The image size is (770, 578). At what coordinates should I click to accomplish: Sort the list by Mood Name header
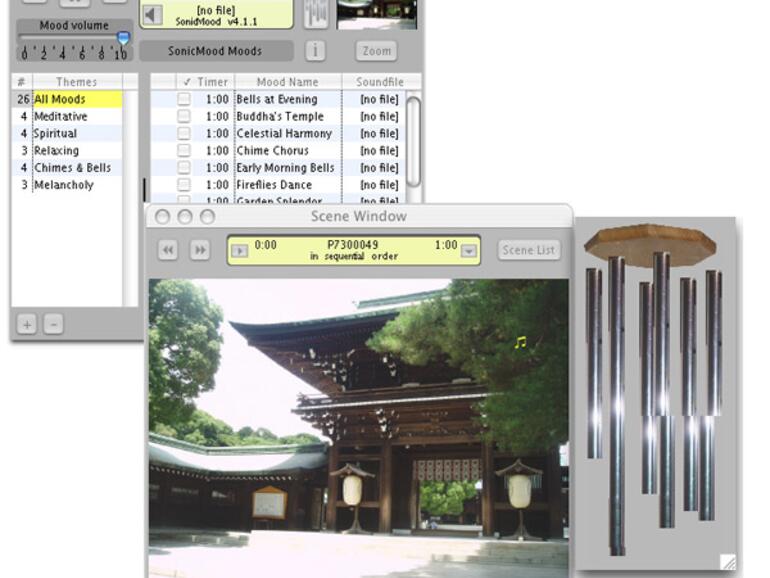click(287, 82)
